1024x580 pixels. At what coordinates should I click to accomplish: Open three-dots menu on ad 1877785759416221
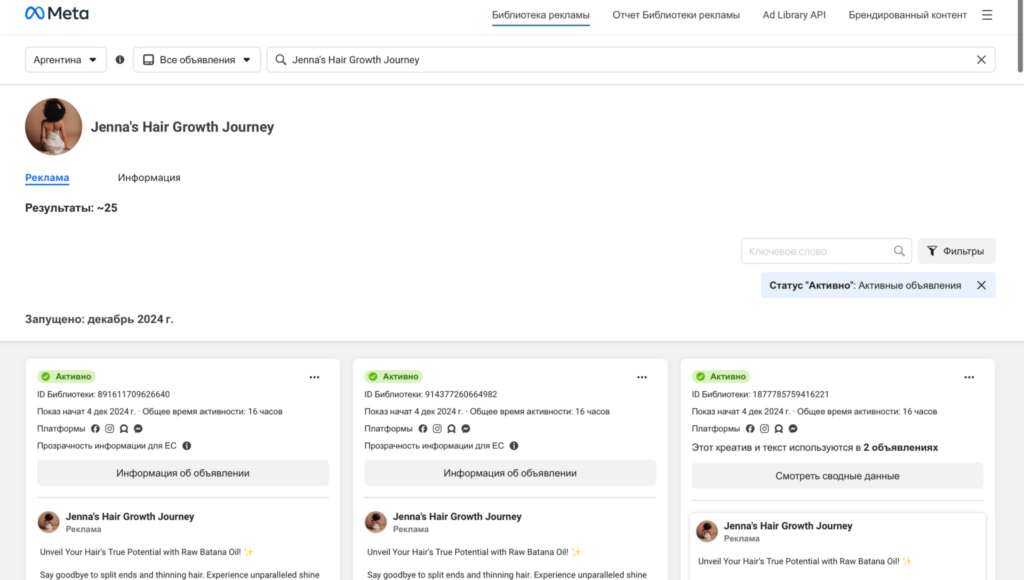pyautogui.click(x=969, y=378)
